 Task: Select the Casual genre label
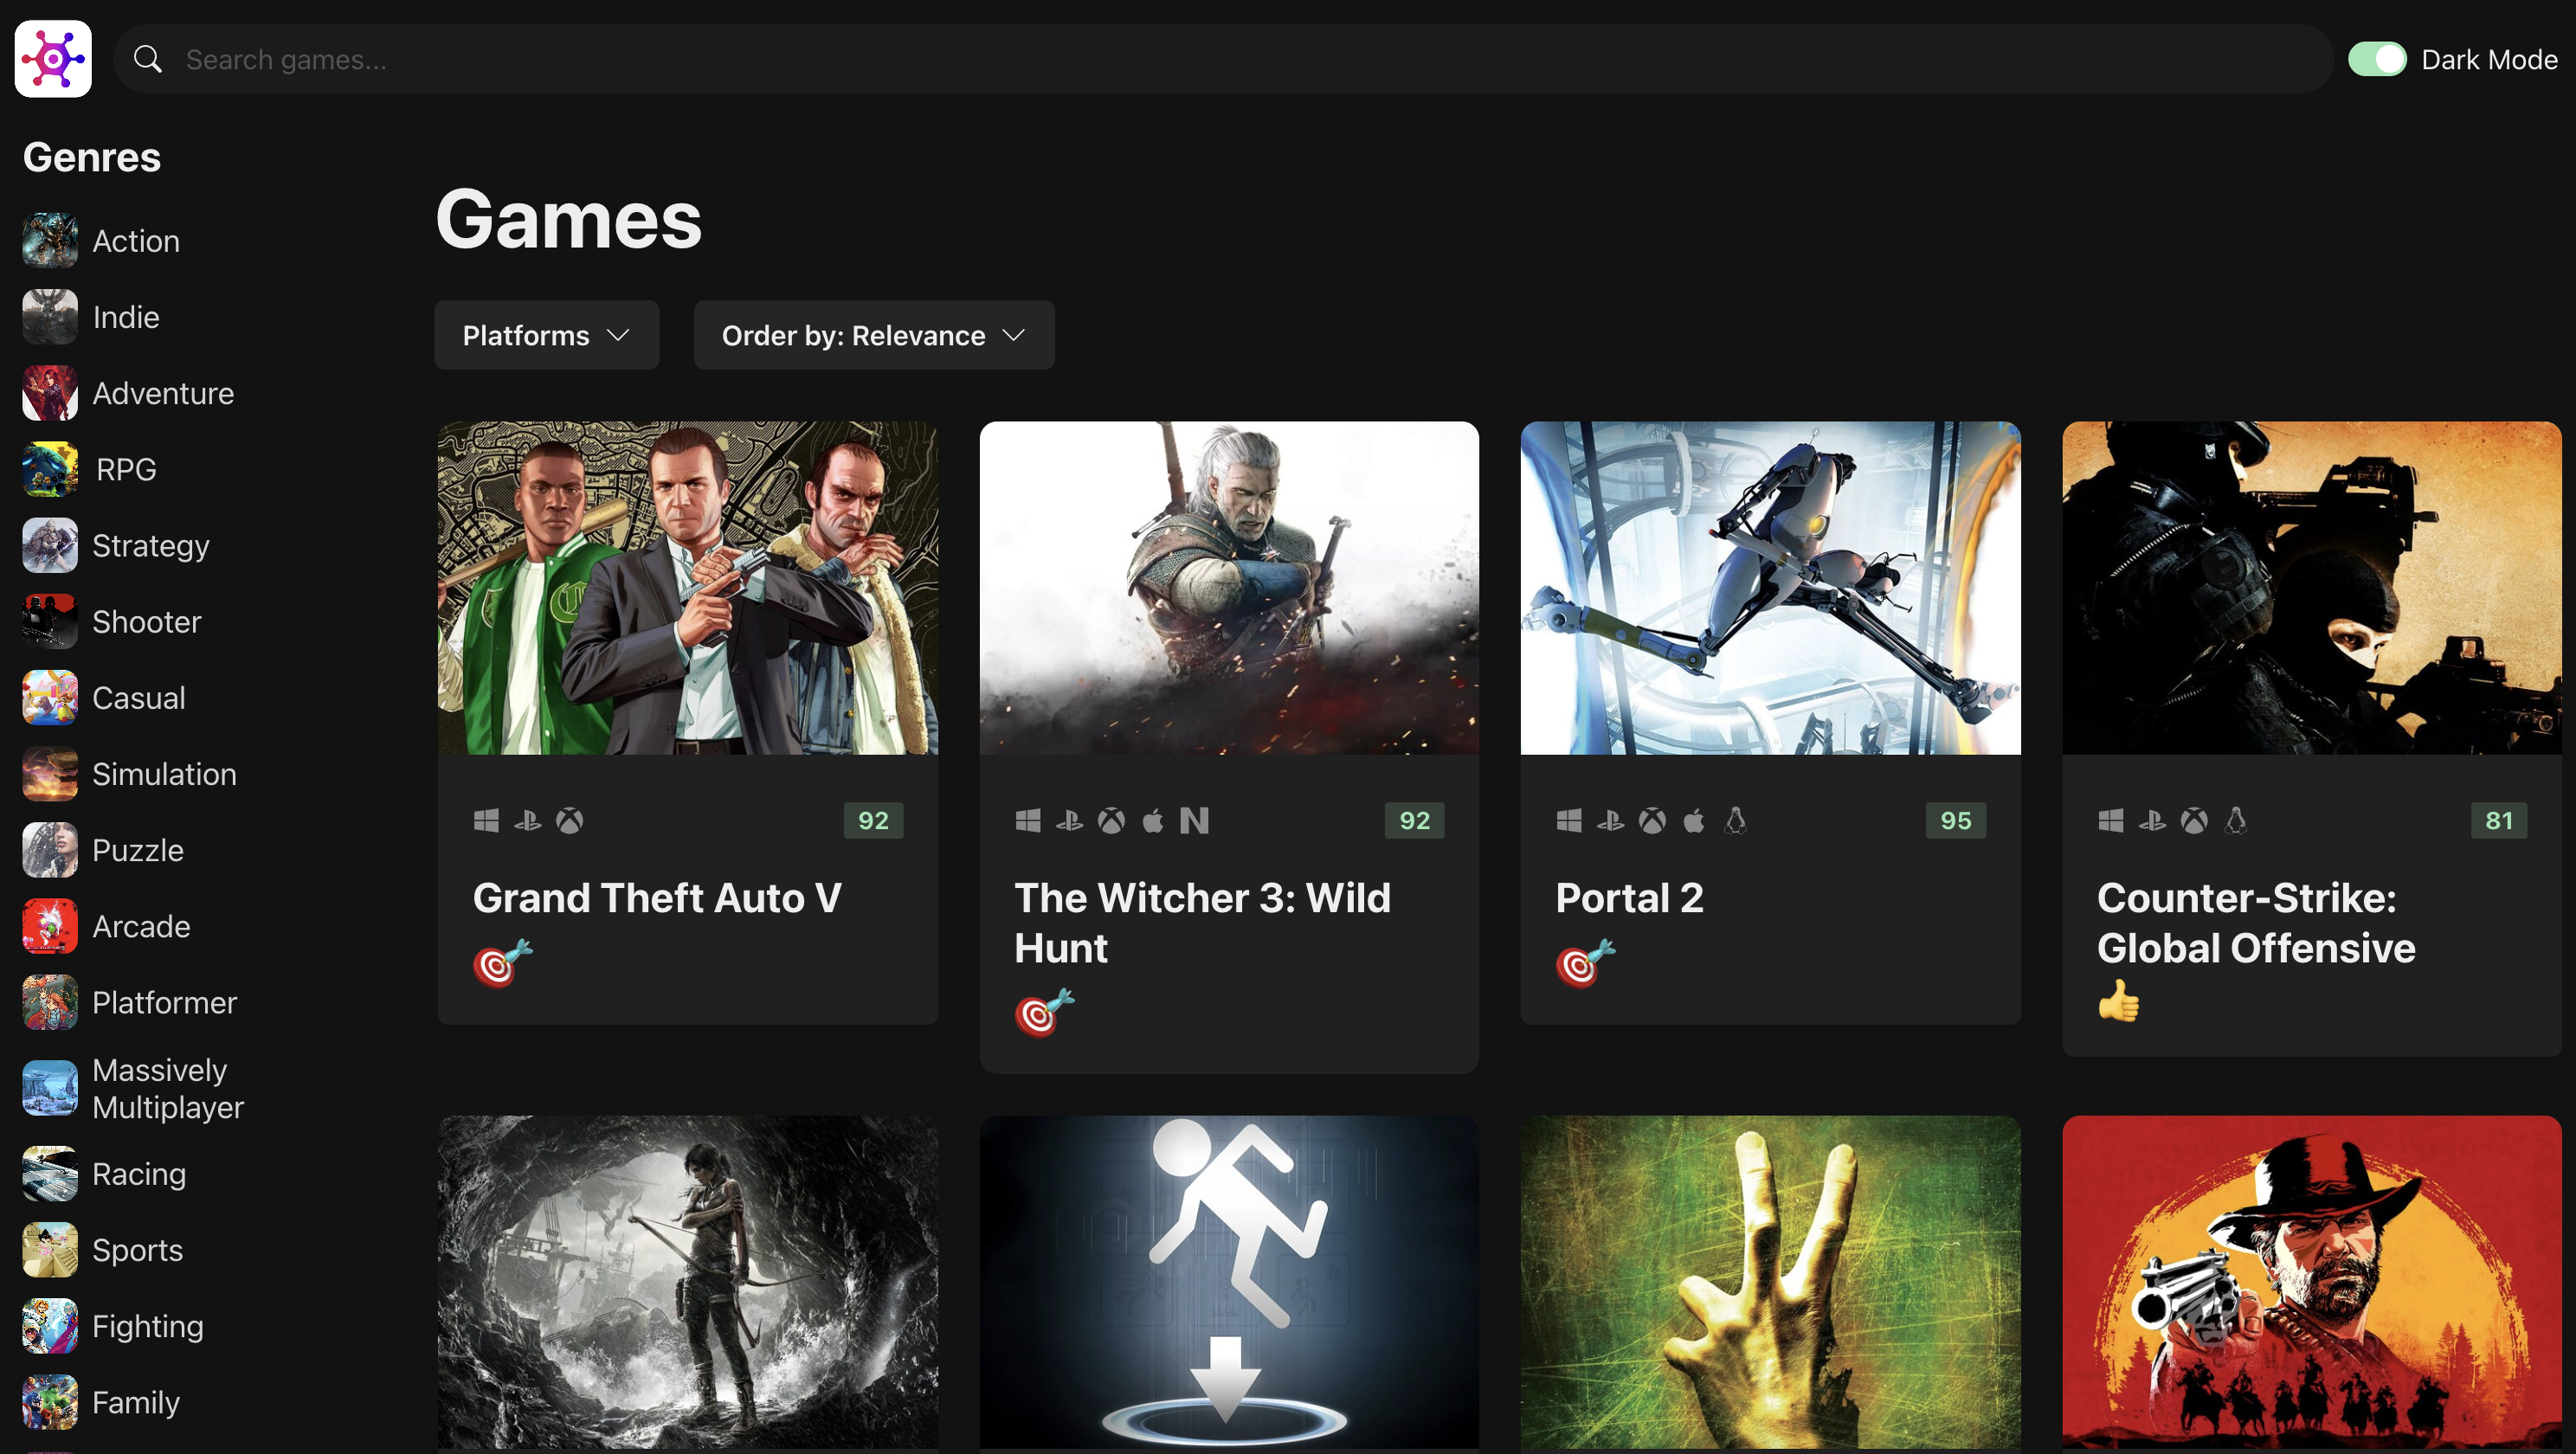[139, 698]
